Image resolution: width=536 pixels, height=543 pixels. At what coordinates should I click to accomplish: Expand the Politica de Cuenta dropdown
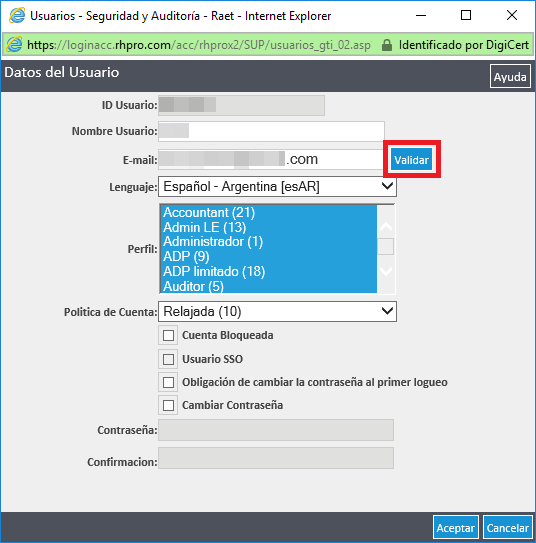(x=277, y=311)
